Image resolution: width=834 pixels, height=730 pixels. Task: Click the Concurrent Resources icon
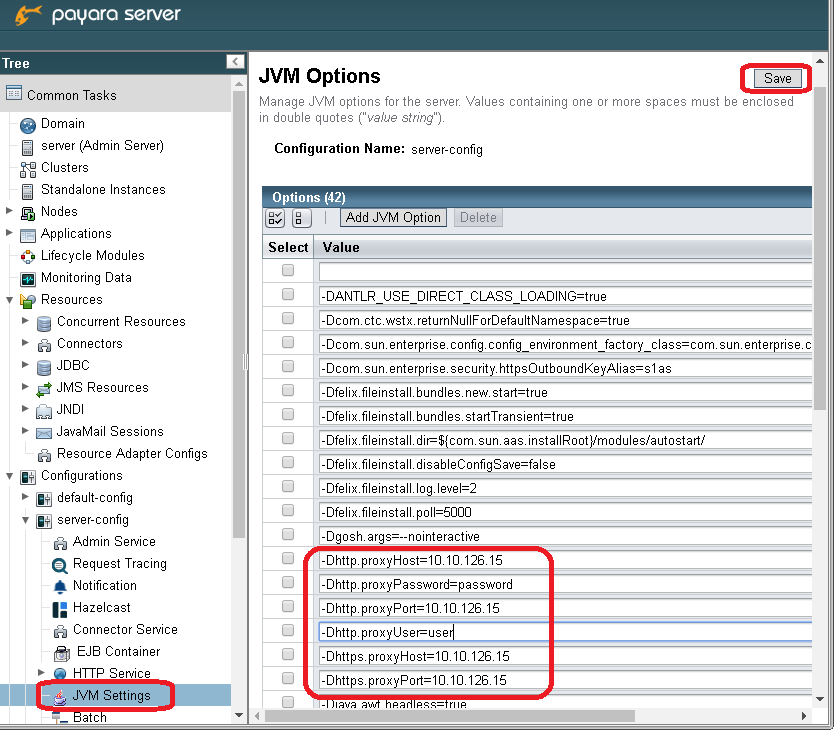coord(44,323)
